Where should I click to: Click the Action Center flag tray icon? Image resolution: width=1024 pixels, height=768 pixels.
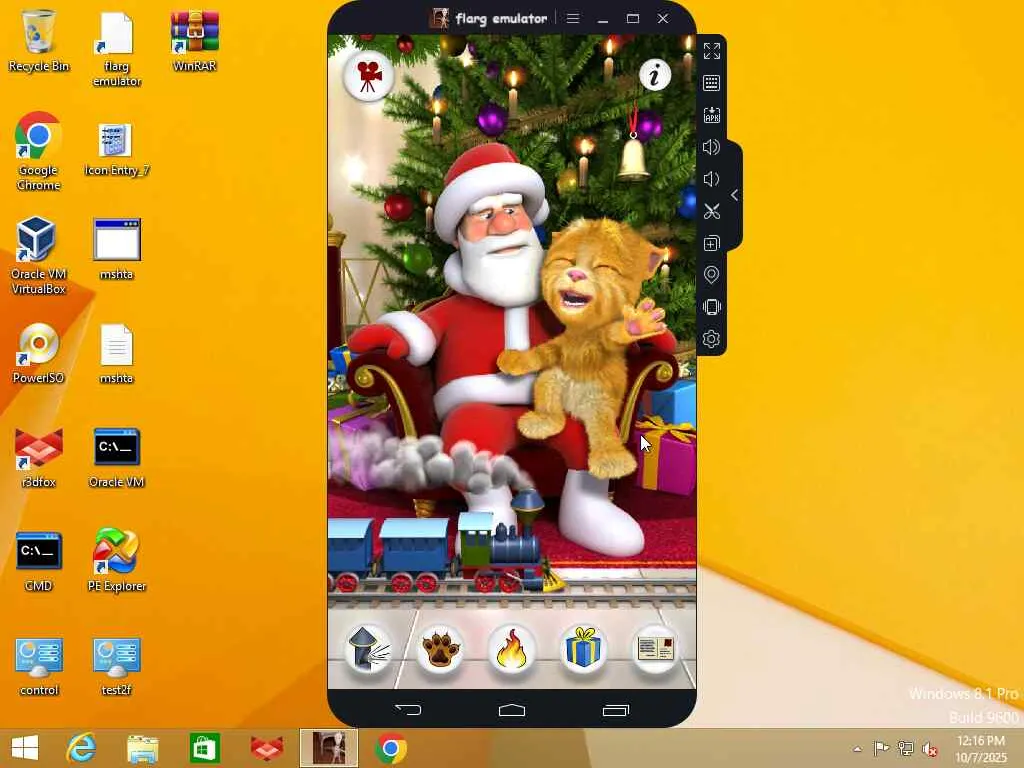(881, 748)
